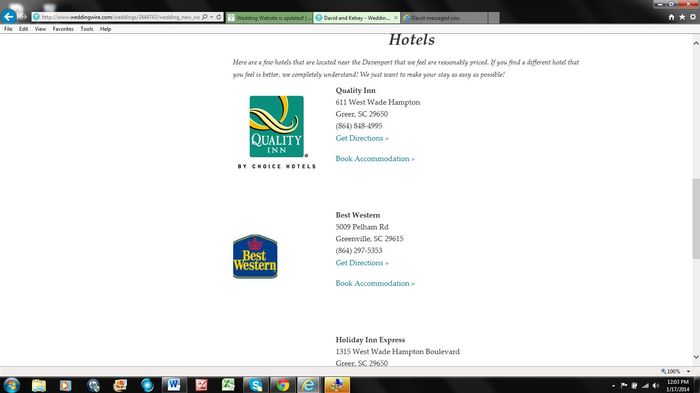Click the Best Western hotel name
The height and width of the screenshot is (393, 700).
point(358,215)
